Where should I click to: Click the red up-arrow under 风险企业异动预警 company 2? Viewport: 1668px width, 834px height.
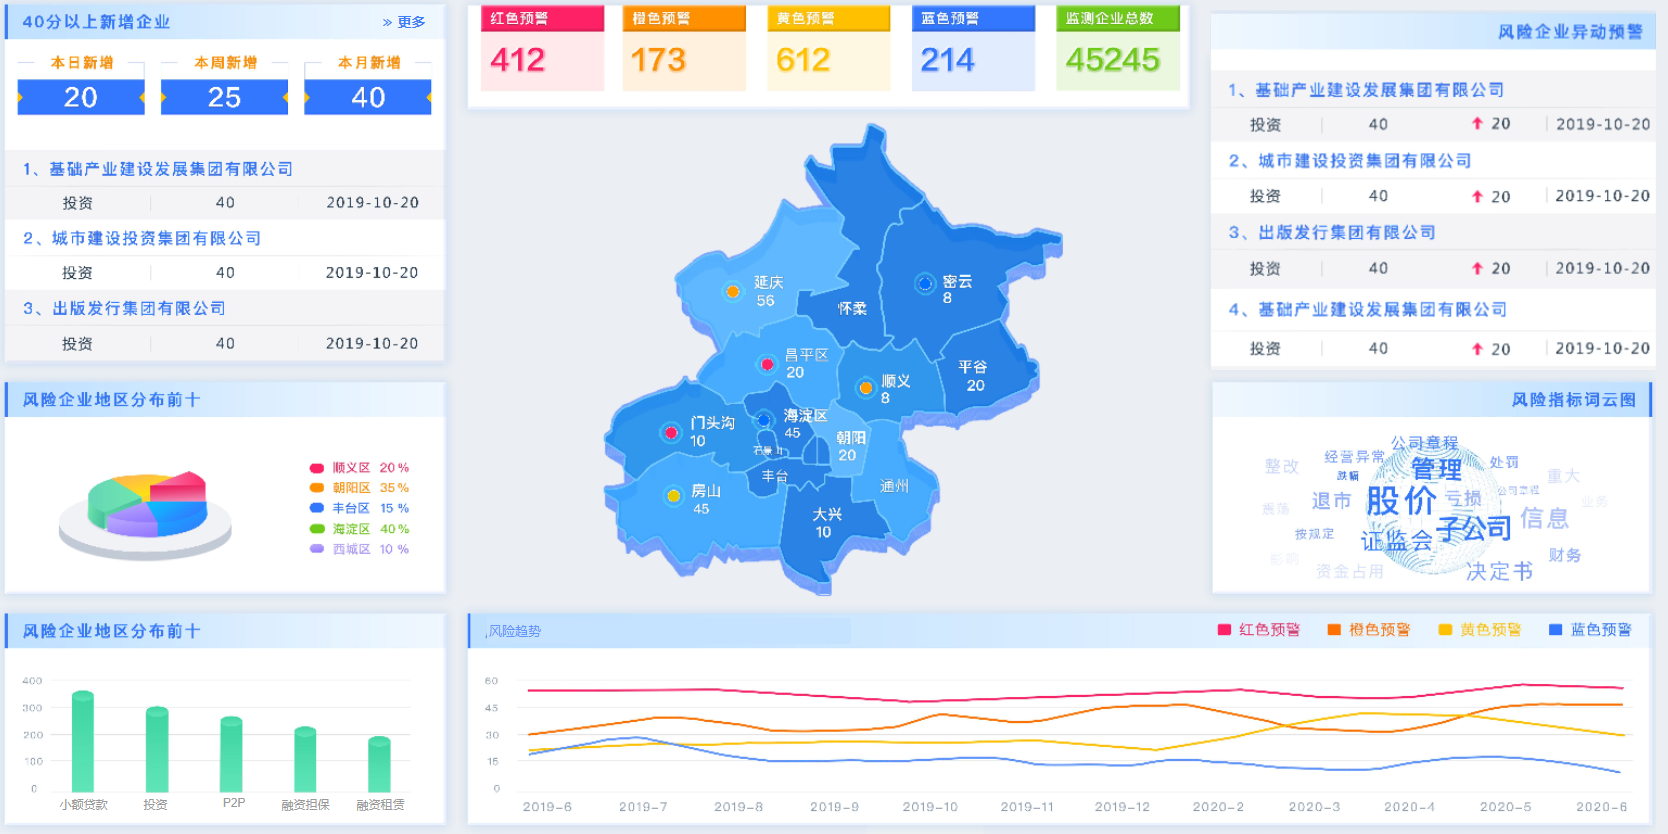pyautogui.click(x=1477, y=196)
